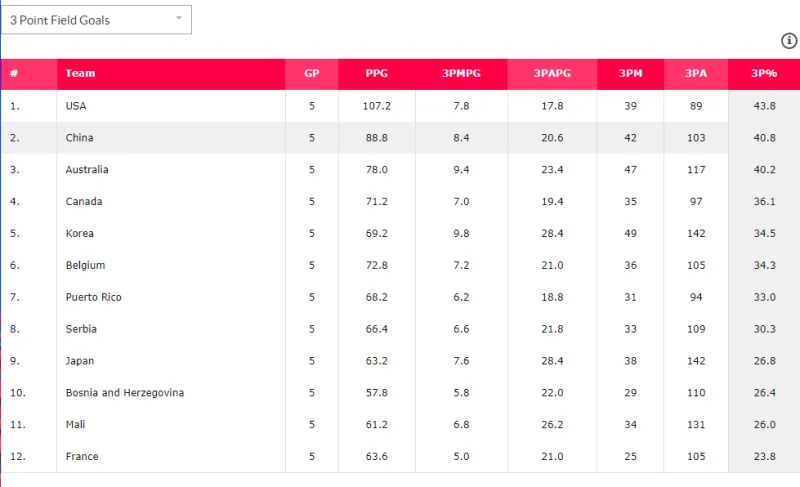Click the France team row
Viewport: 800px width, 487px height.
[82, 457]
